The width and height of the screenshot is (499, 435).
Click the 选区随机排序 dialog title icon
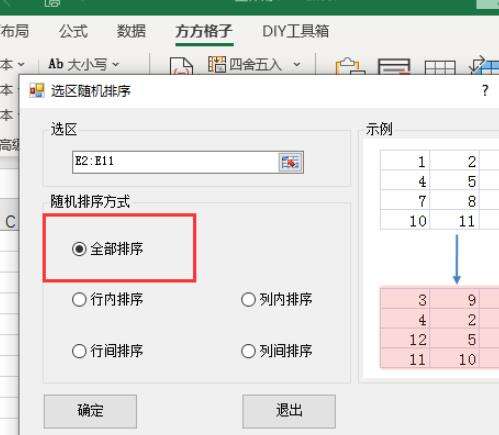tap(37, 90)
